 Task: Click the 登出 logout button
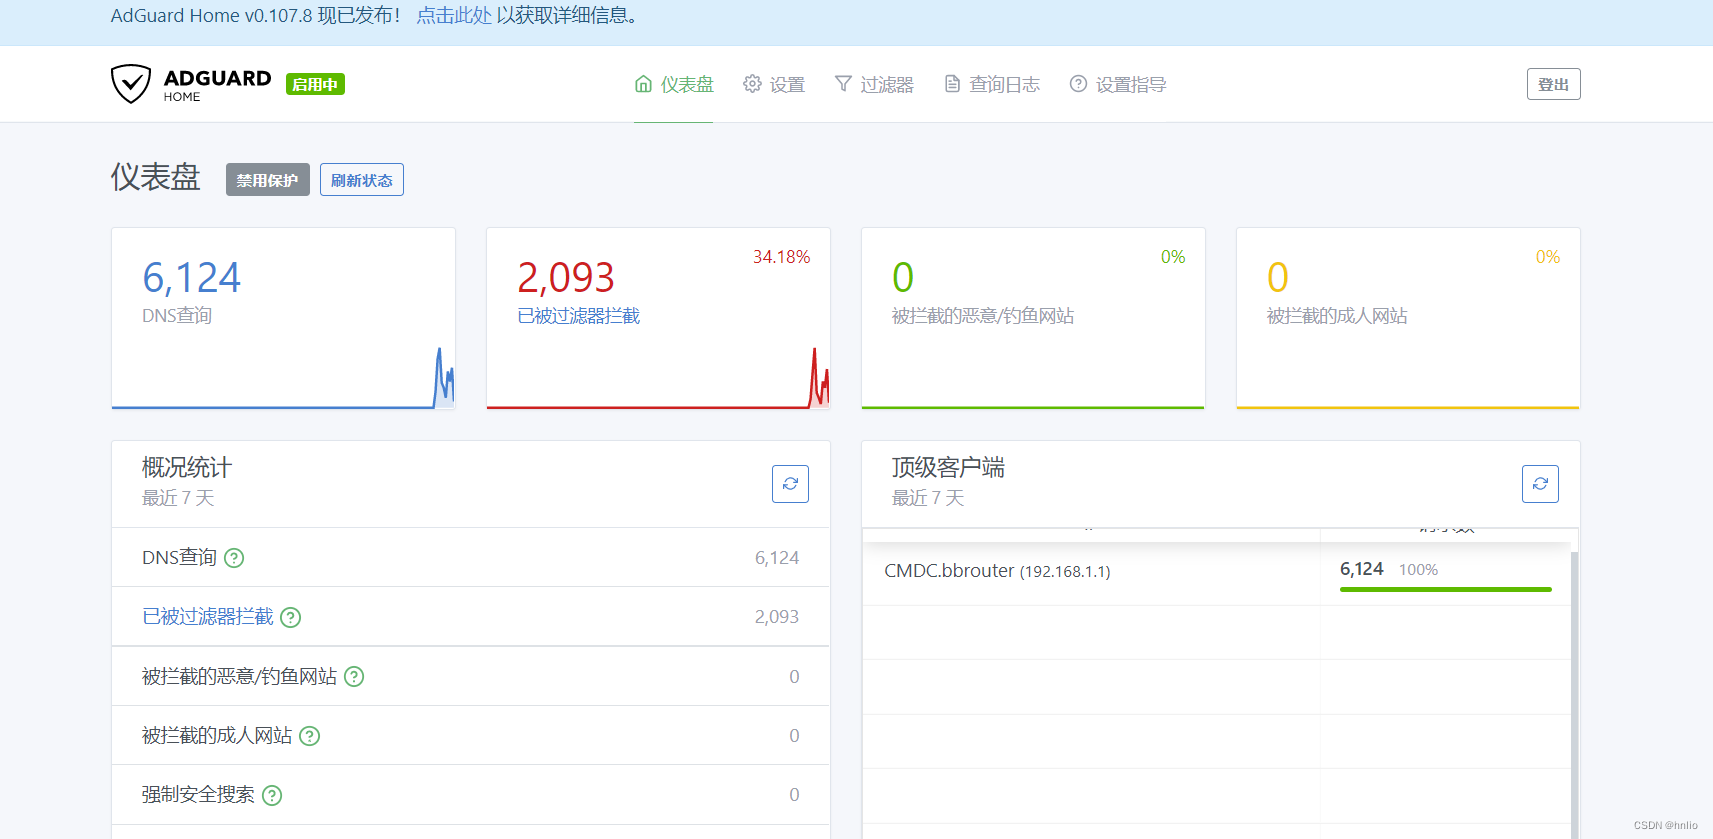[1553, 84]
